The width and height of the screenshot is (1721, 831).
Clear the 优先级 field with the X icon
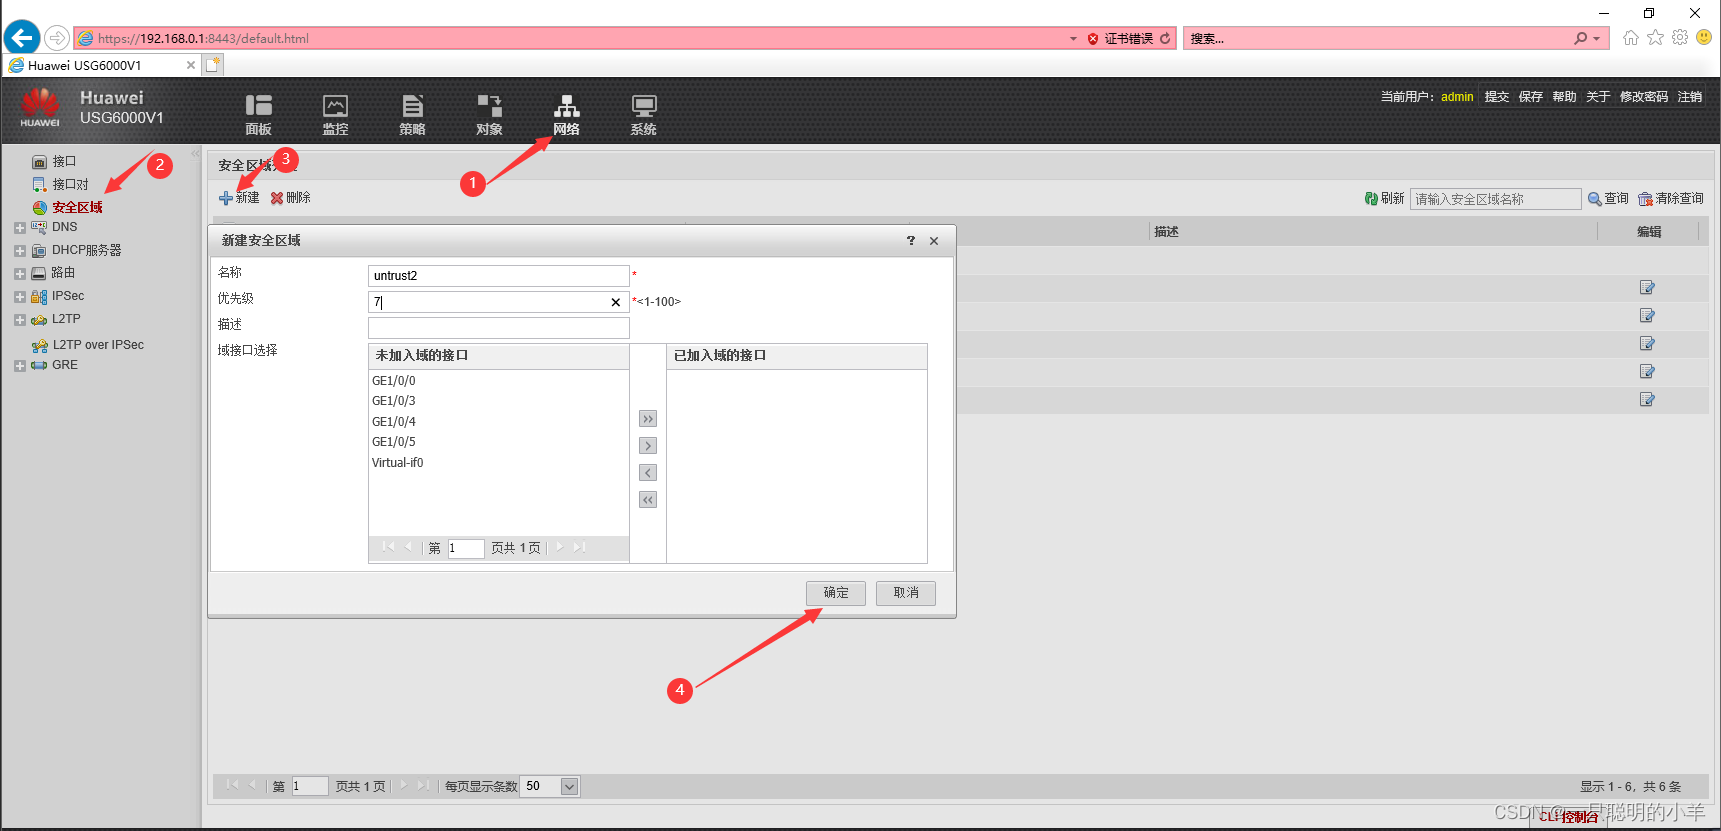[x=616, y=302]
